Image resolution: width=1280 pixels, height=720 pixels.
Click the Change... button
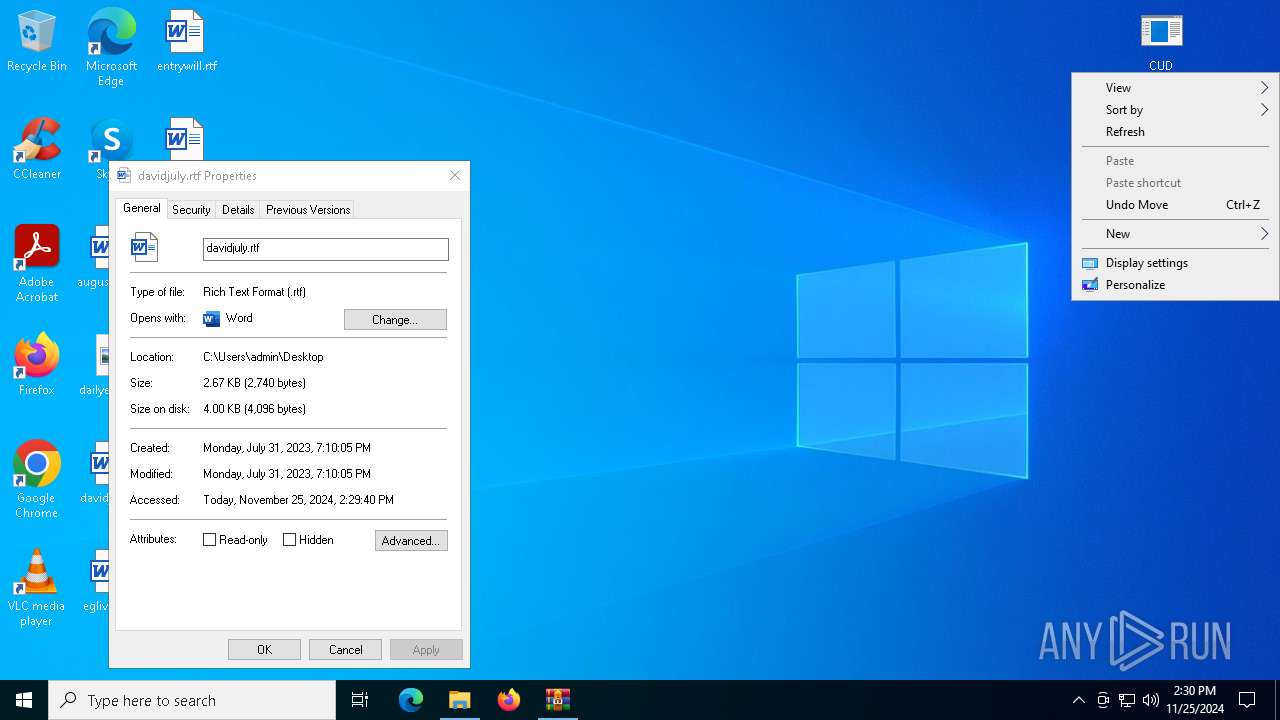(x=395, y=319)
